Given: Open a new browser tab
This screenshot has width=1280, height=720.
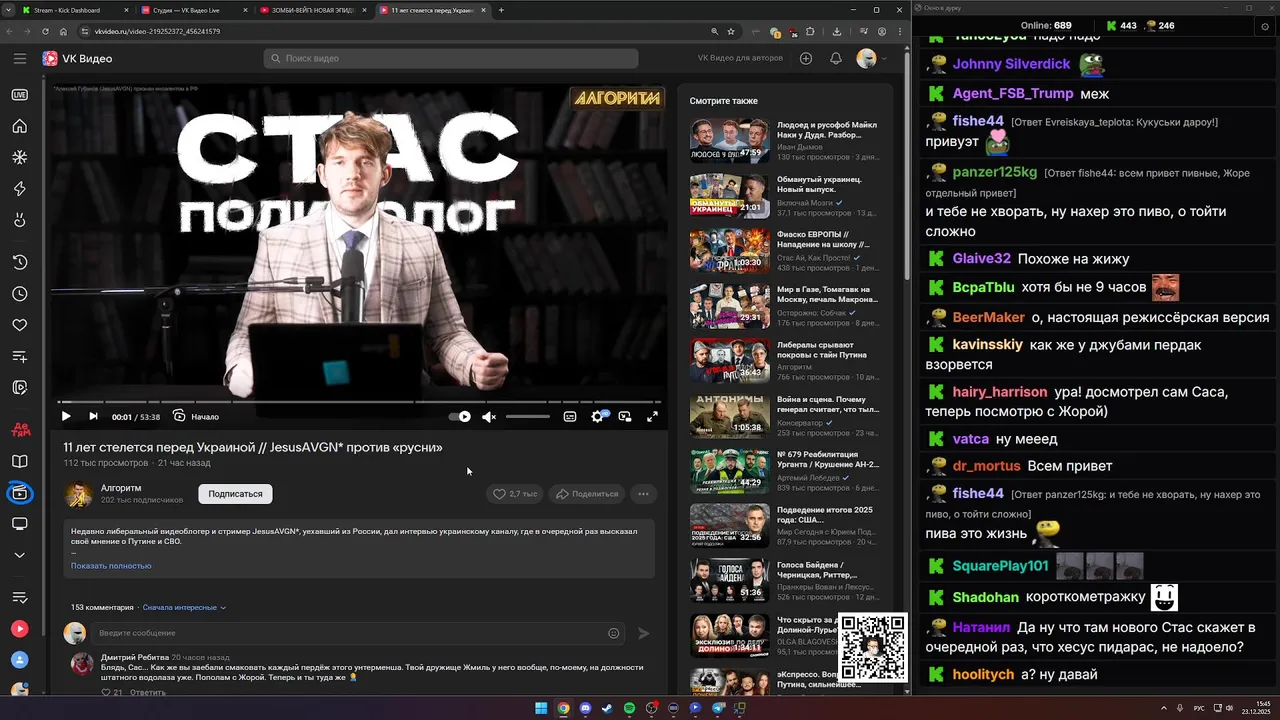Looking at the screenshot, I should pos(501,10).
